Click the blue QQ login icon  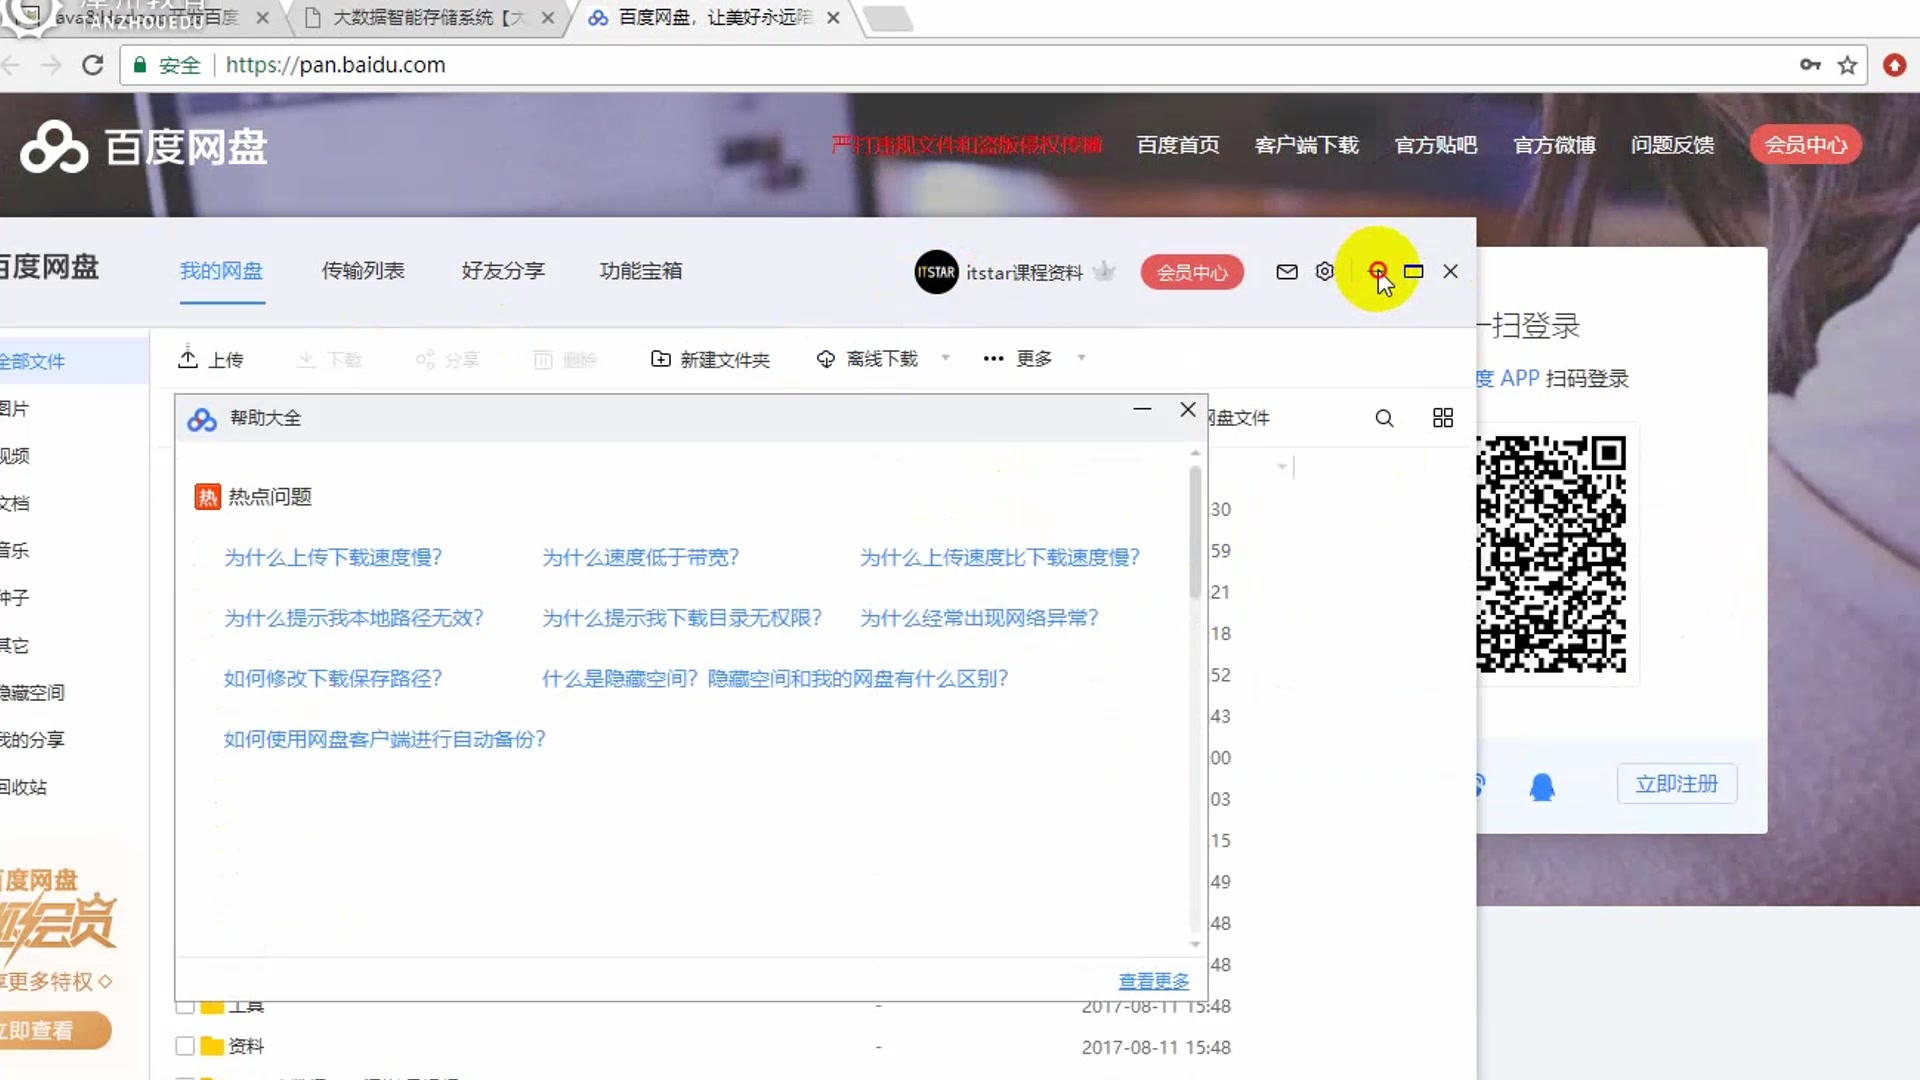[x=1542, y=787]
